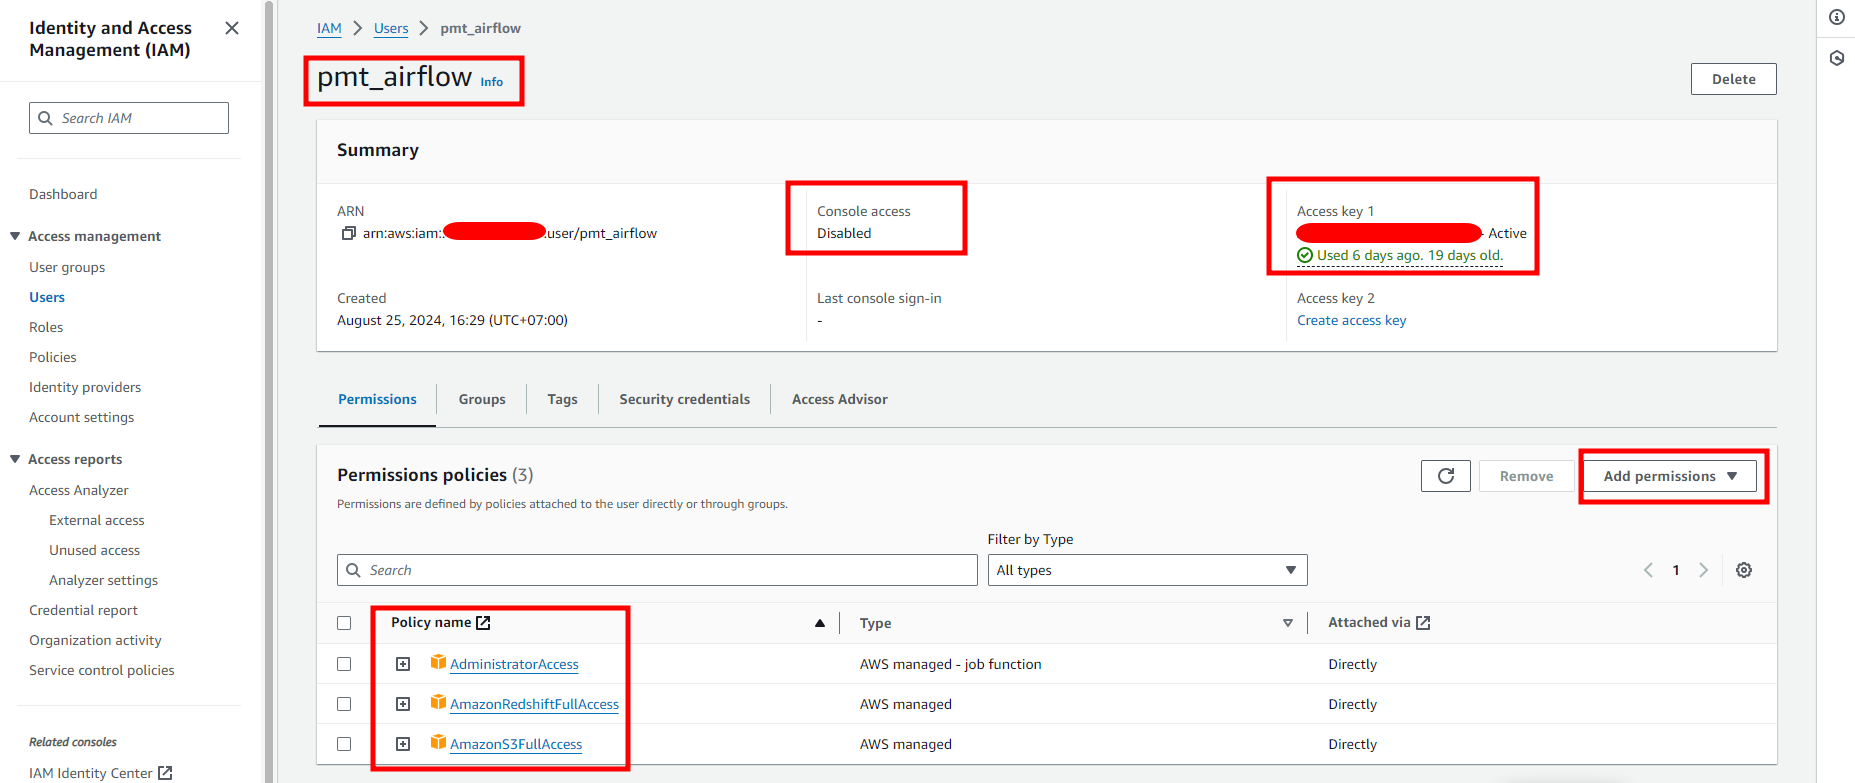Copy the ARN with the copy icon
This screenshot has width=1855, height=783.
point(349,233)
